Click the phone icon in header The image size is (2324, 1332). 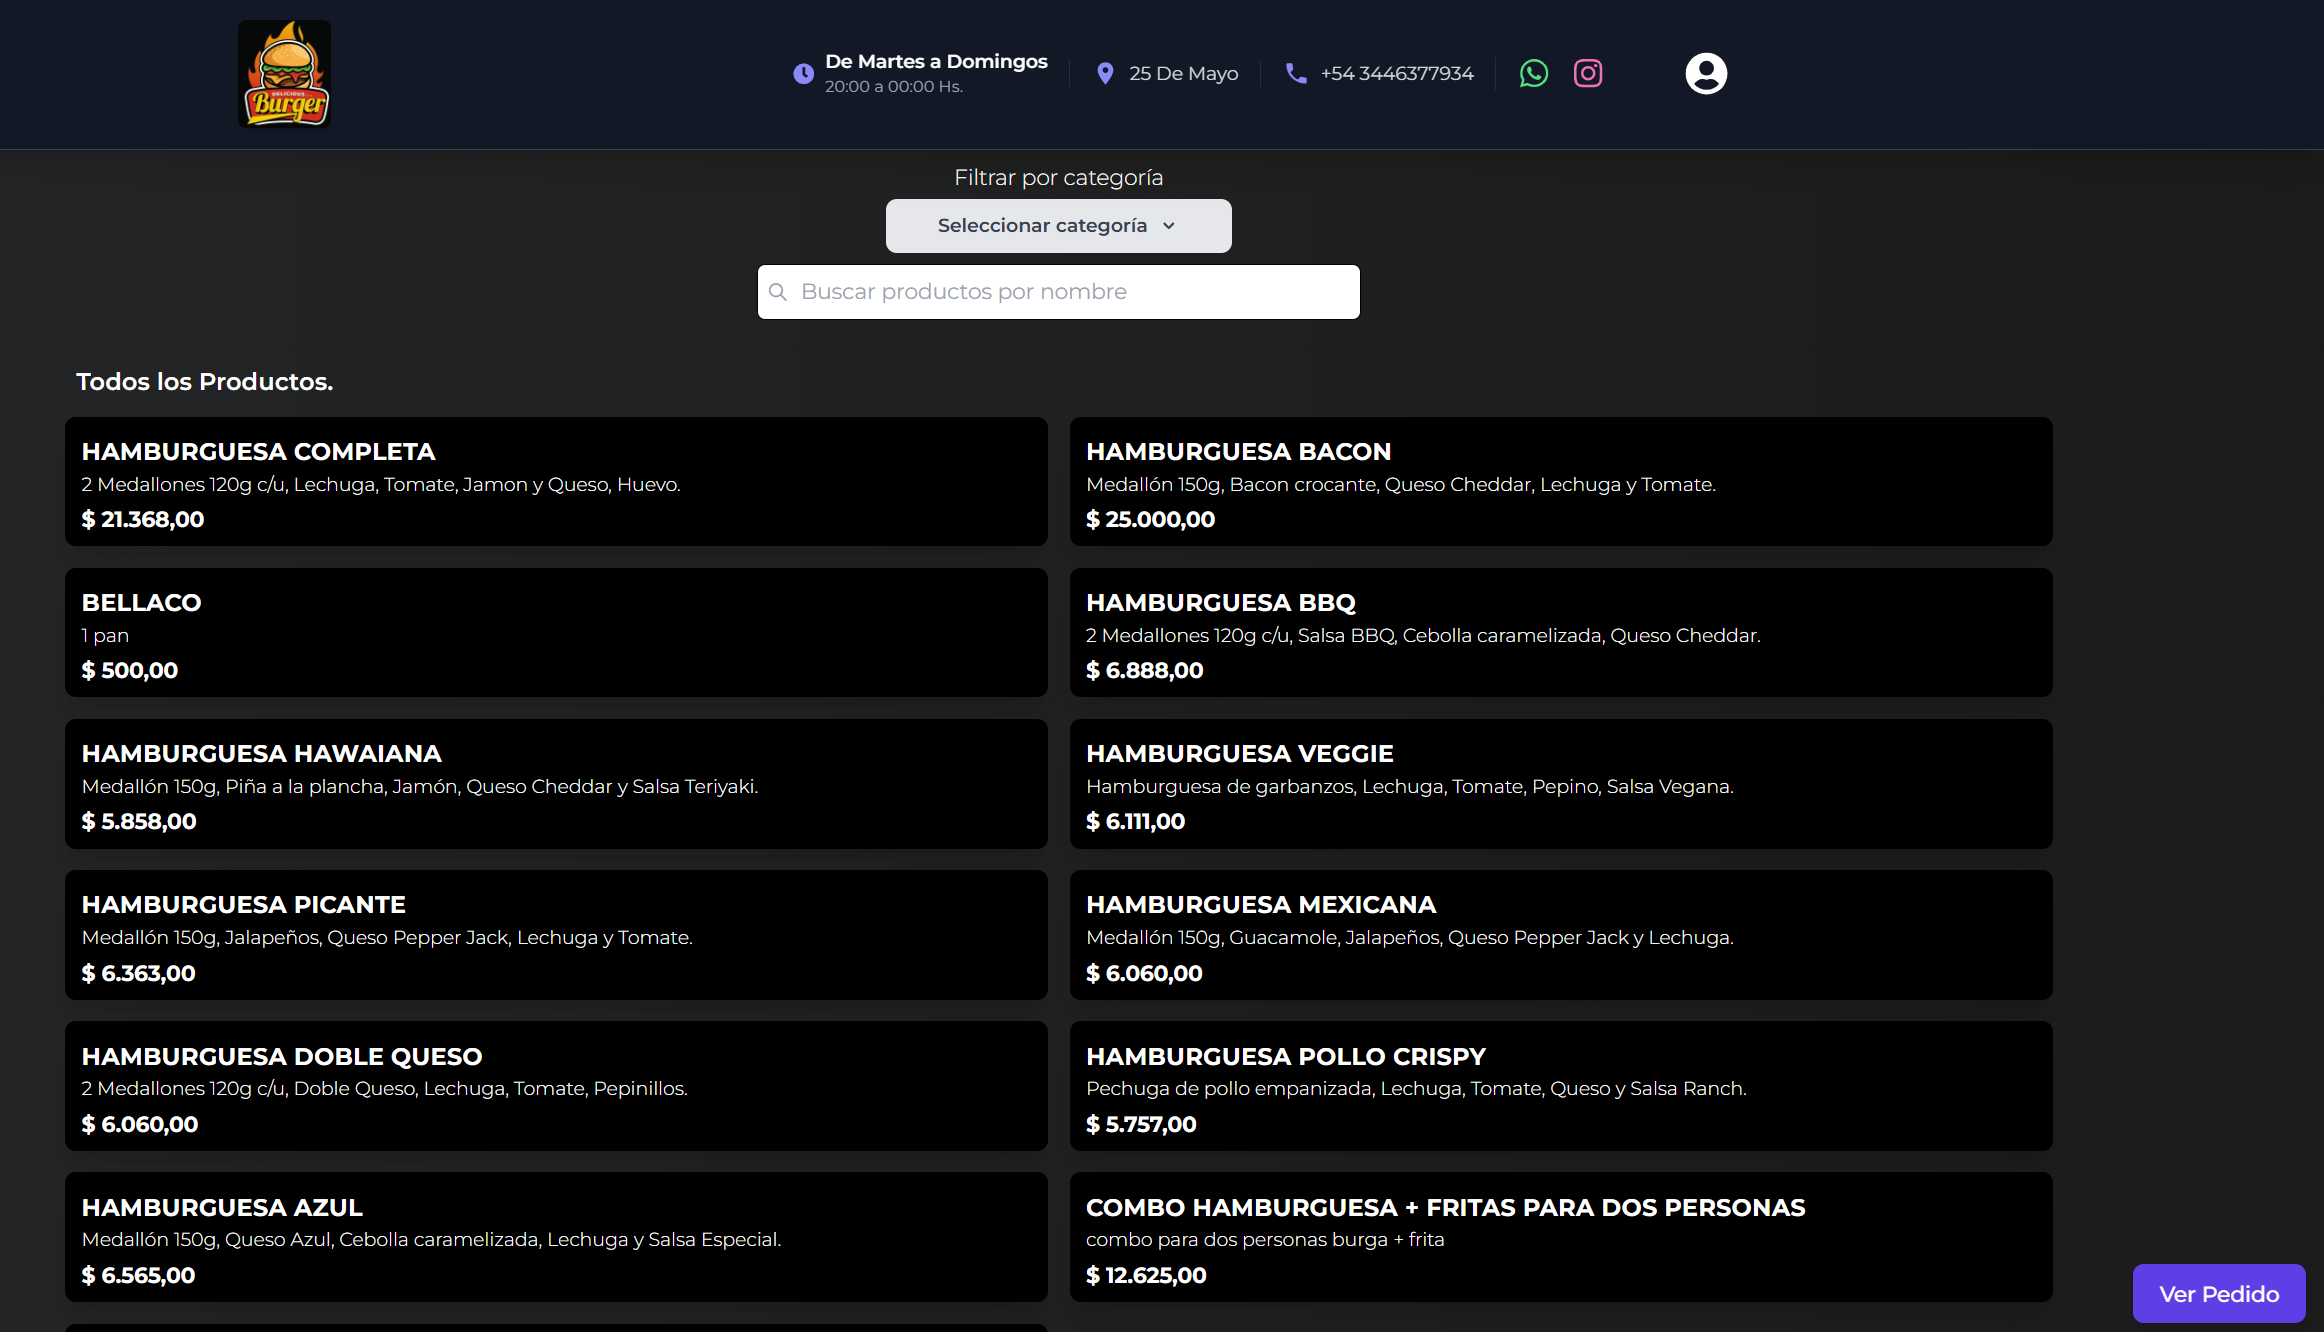click(1296, 73)
